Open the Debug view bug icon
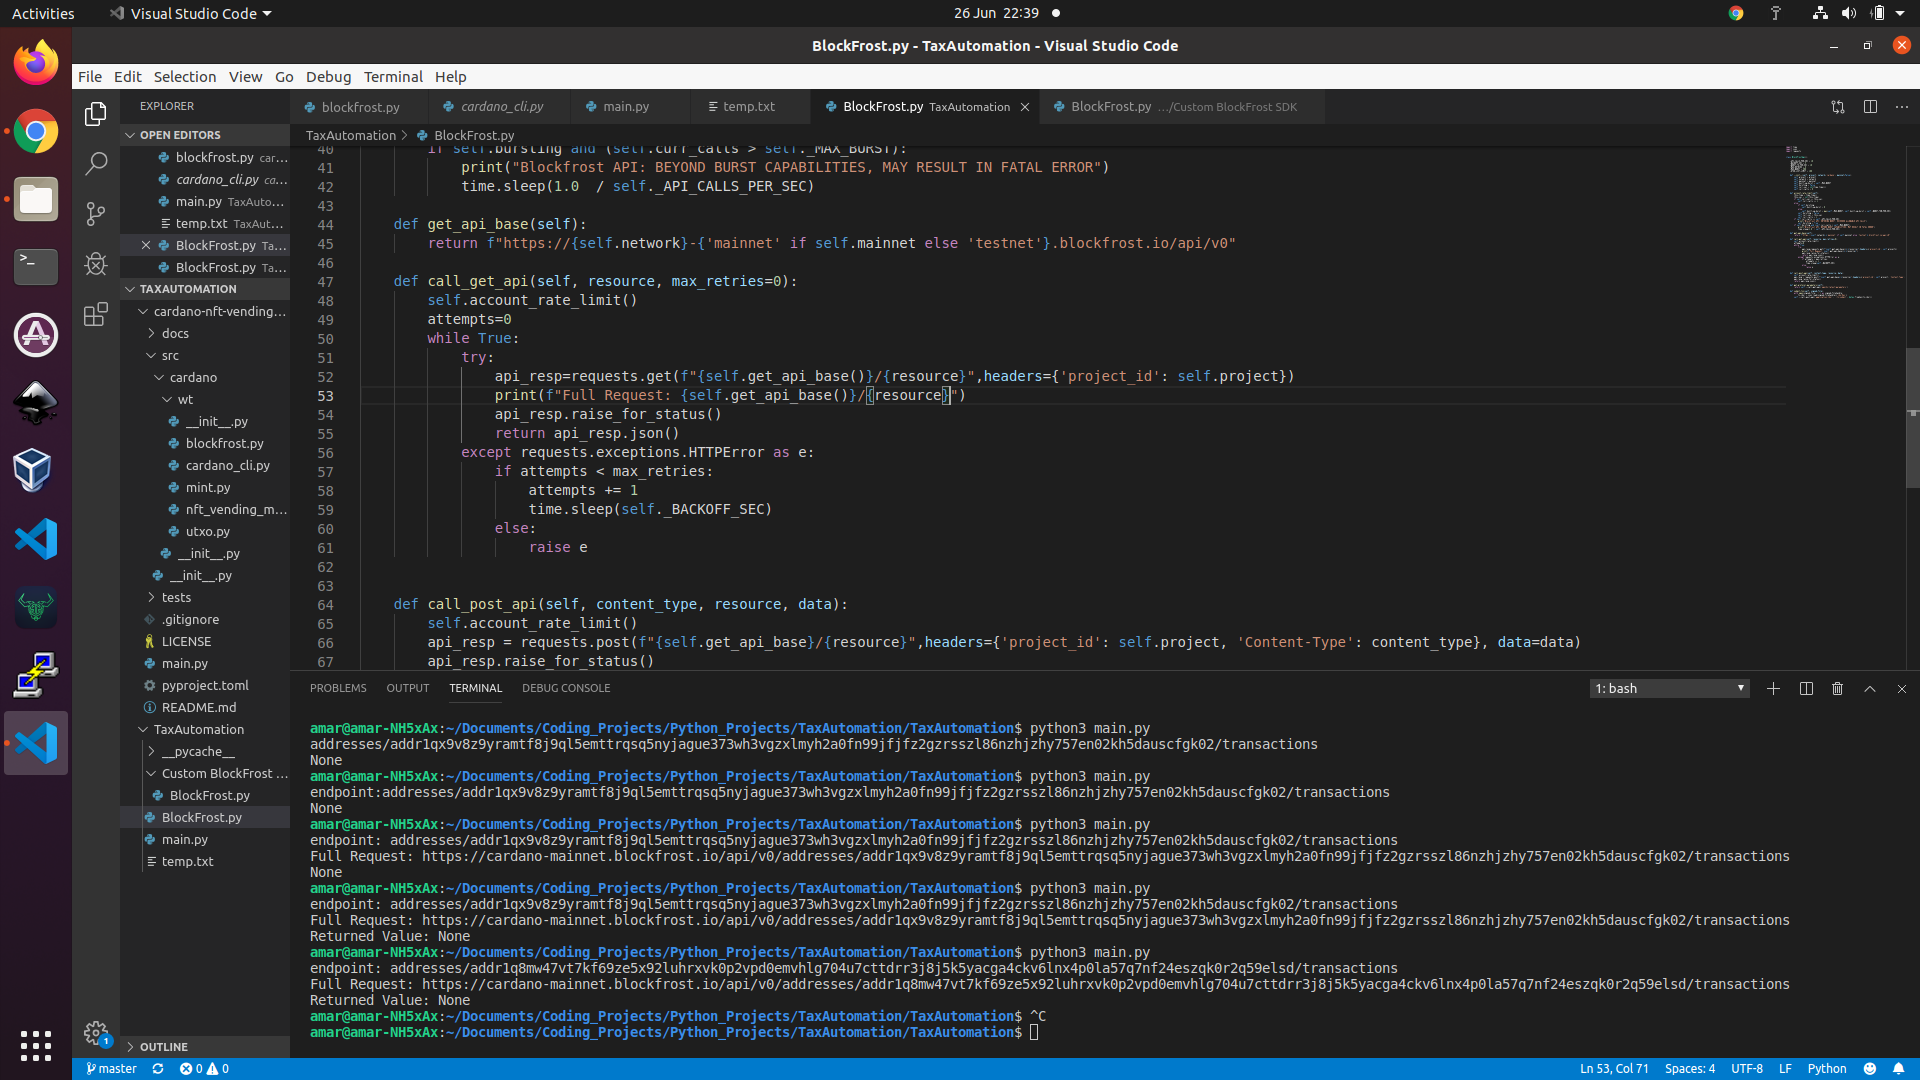This screenshot has width=1920, height=1080. pos(96,264)
